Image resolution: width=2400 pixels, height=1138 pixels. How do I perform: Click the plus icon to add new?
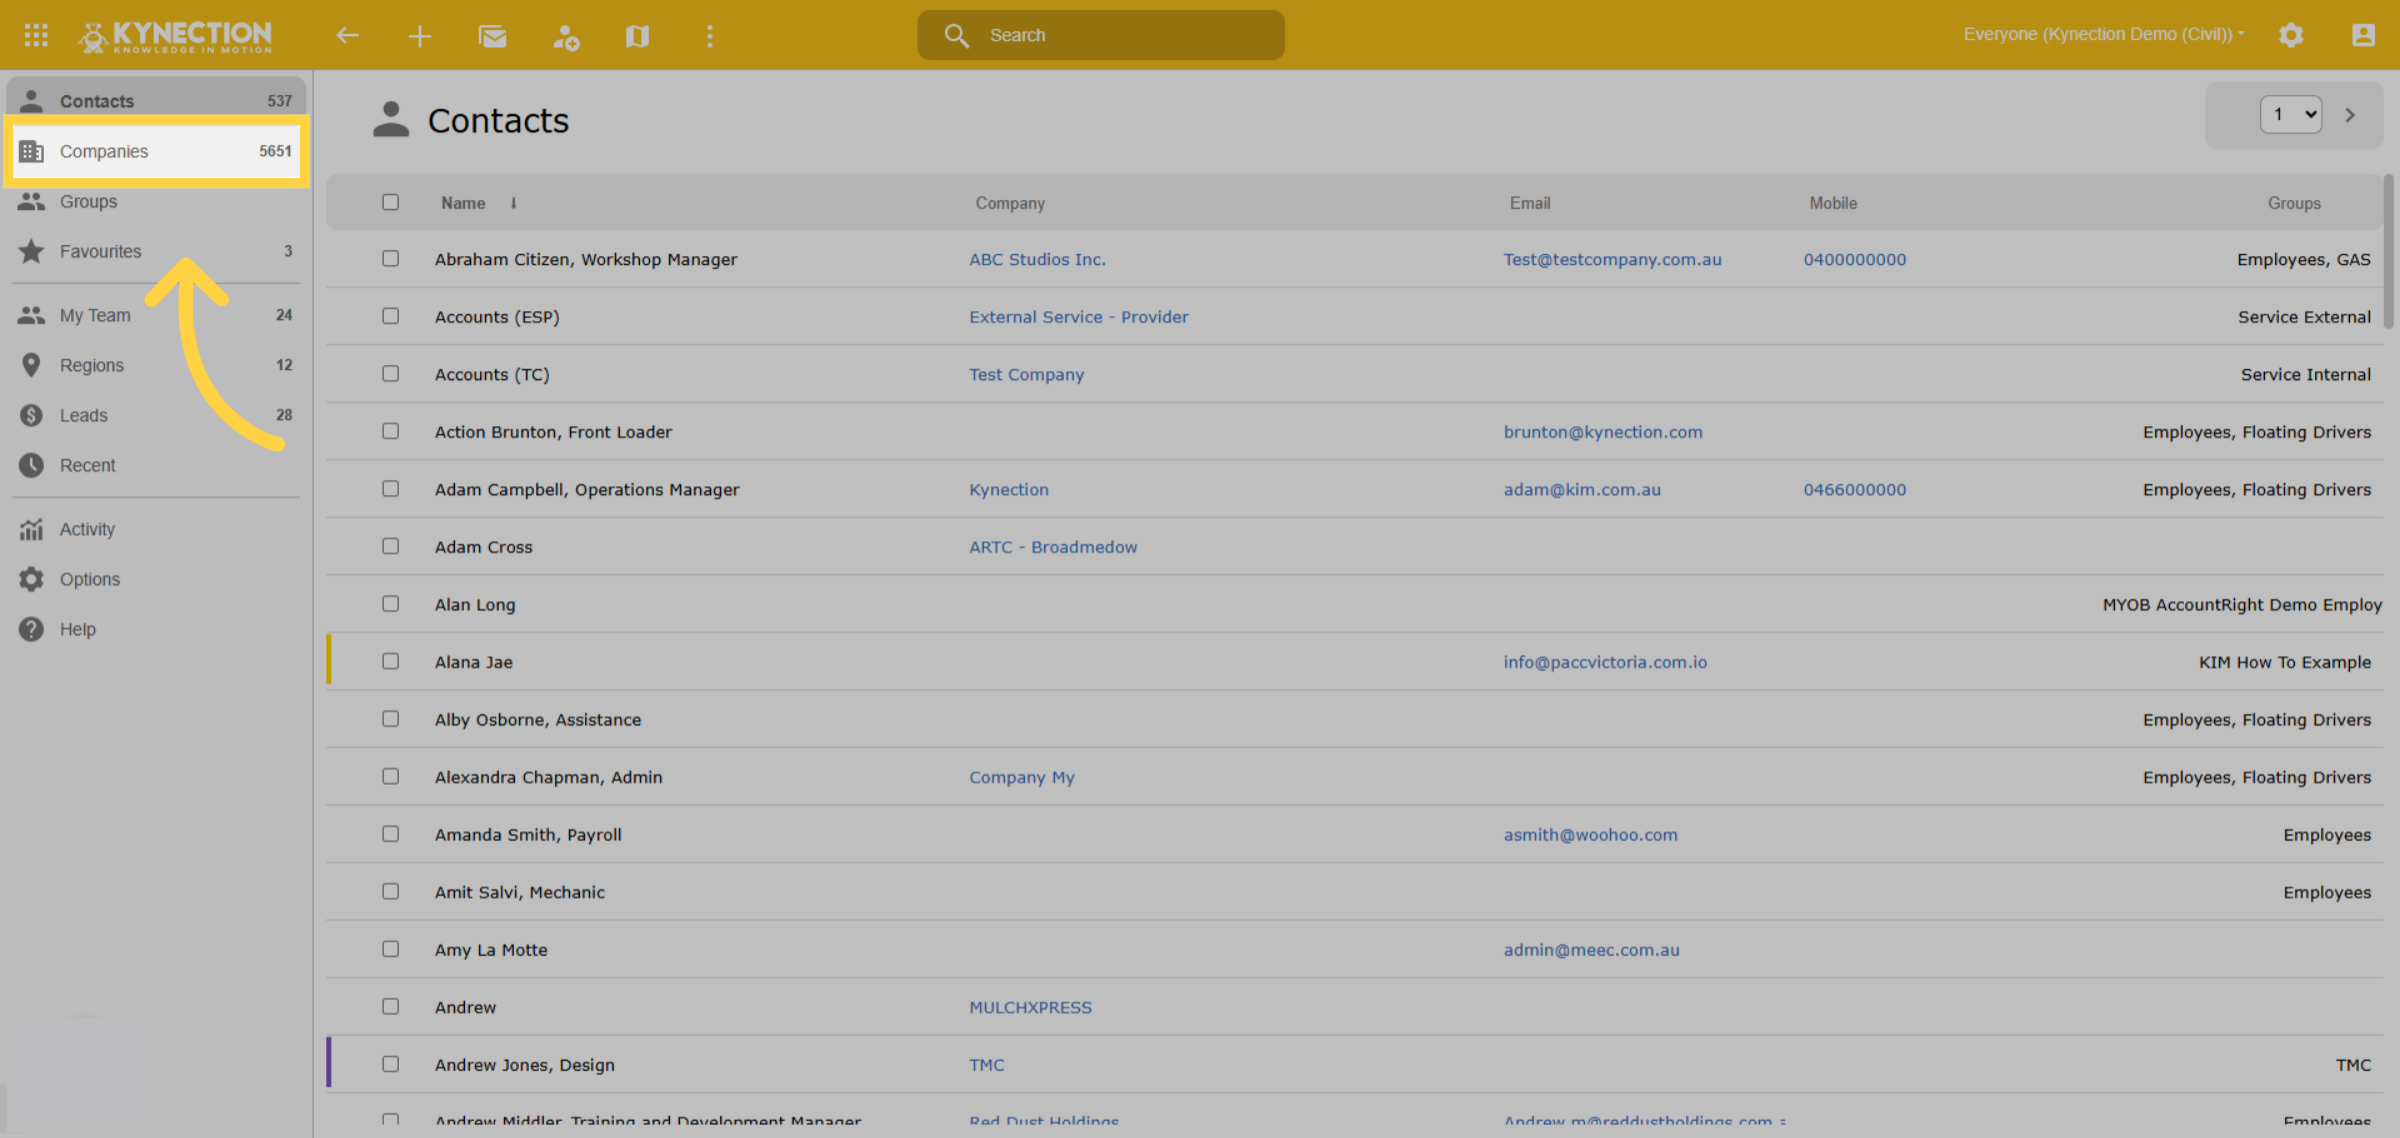coord(420,36)
